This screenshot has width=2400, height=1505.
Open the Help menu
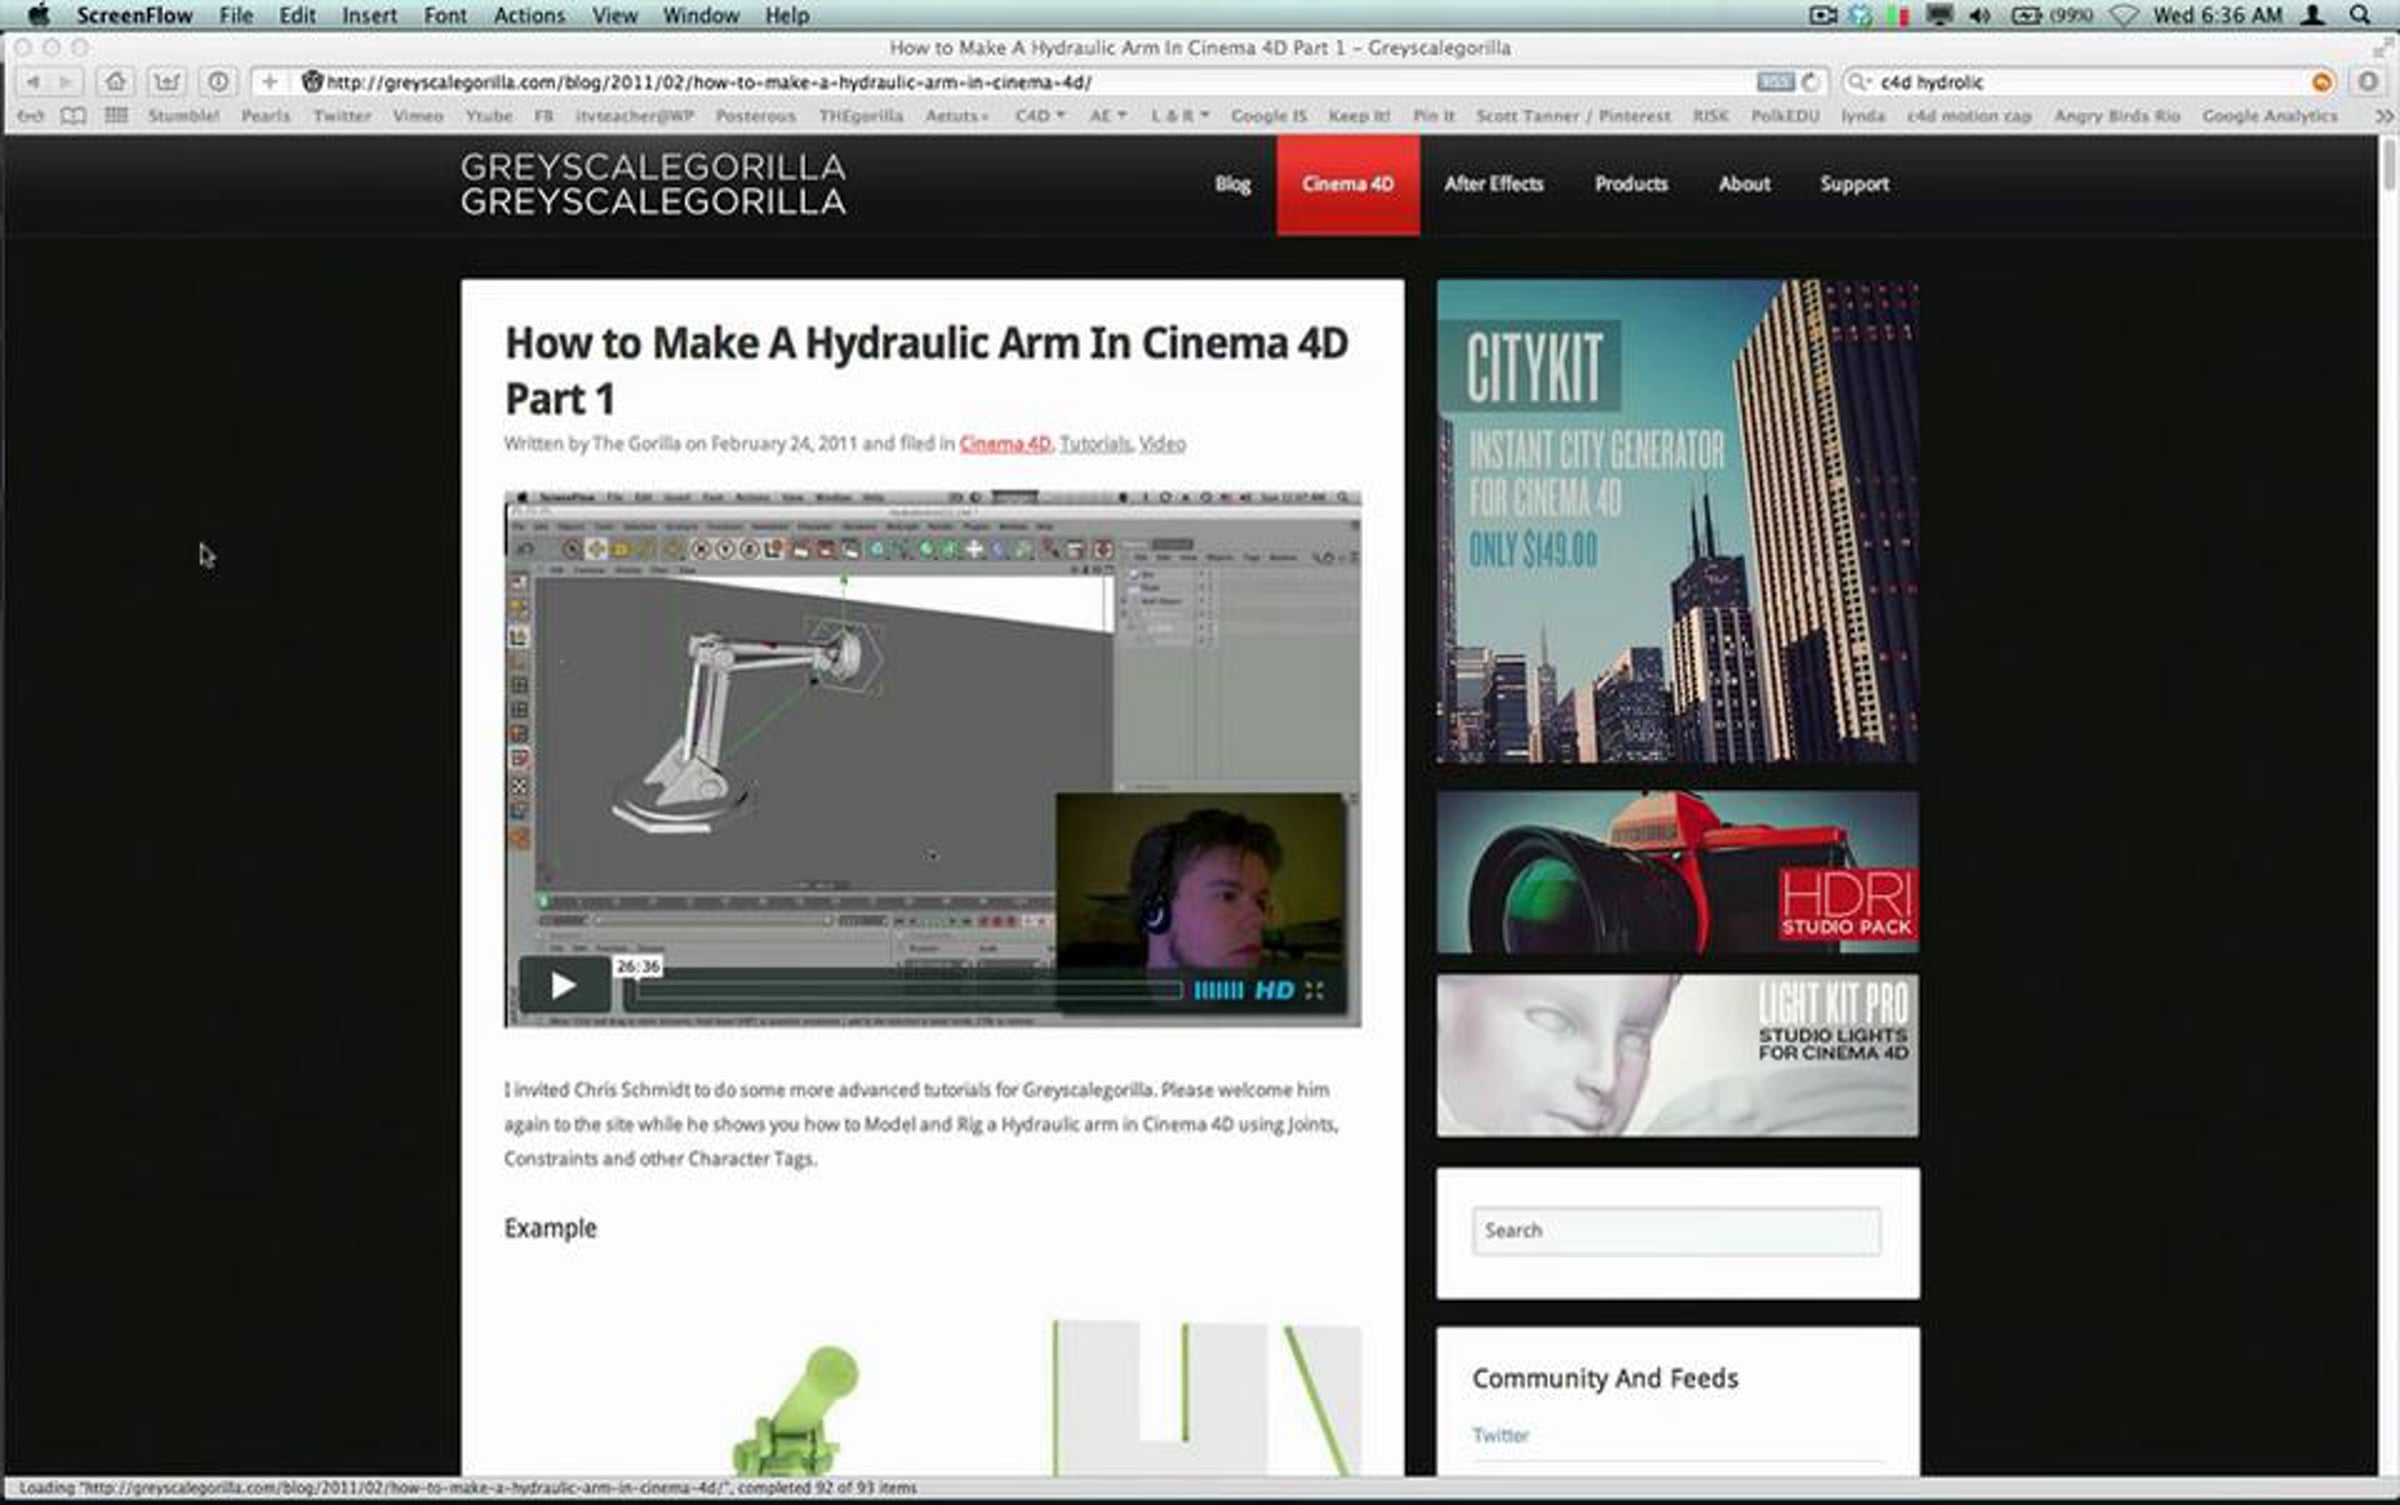(x=787, y=15)
